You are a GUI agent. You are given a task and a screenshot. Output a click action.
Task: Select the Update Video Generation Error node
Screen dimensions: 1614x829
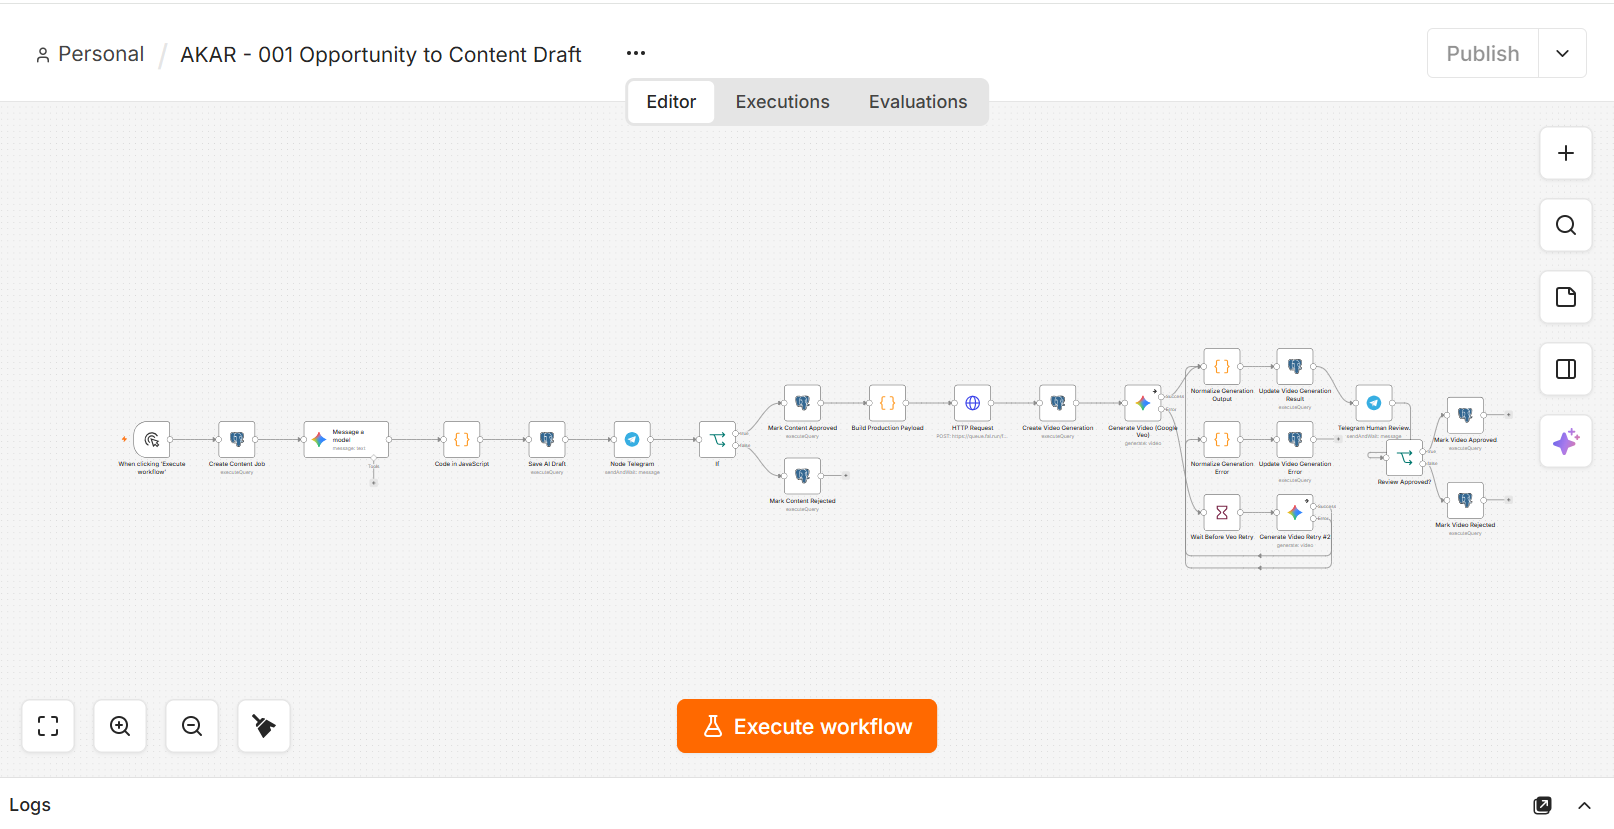pos(1295,439)
